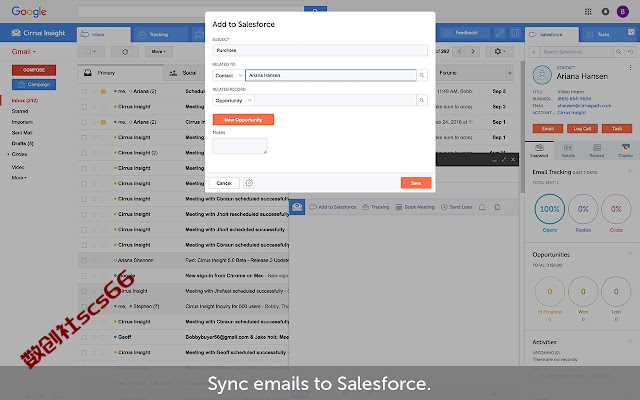Click the Save button in the dialog
Viewport: 640px width, 400px height.
point(416,183)
